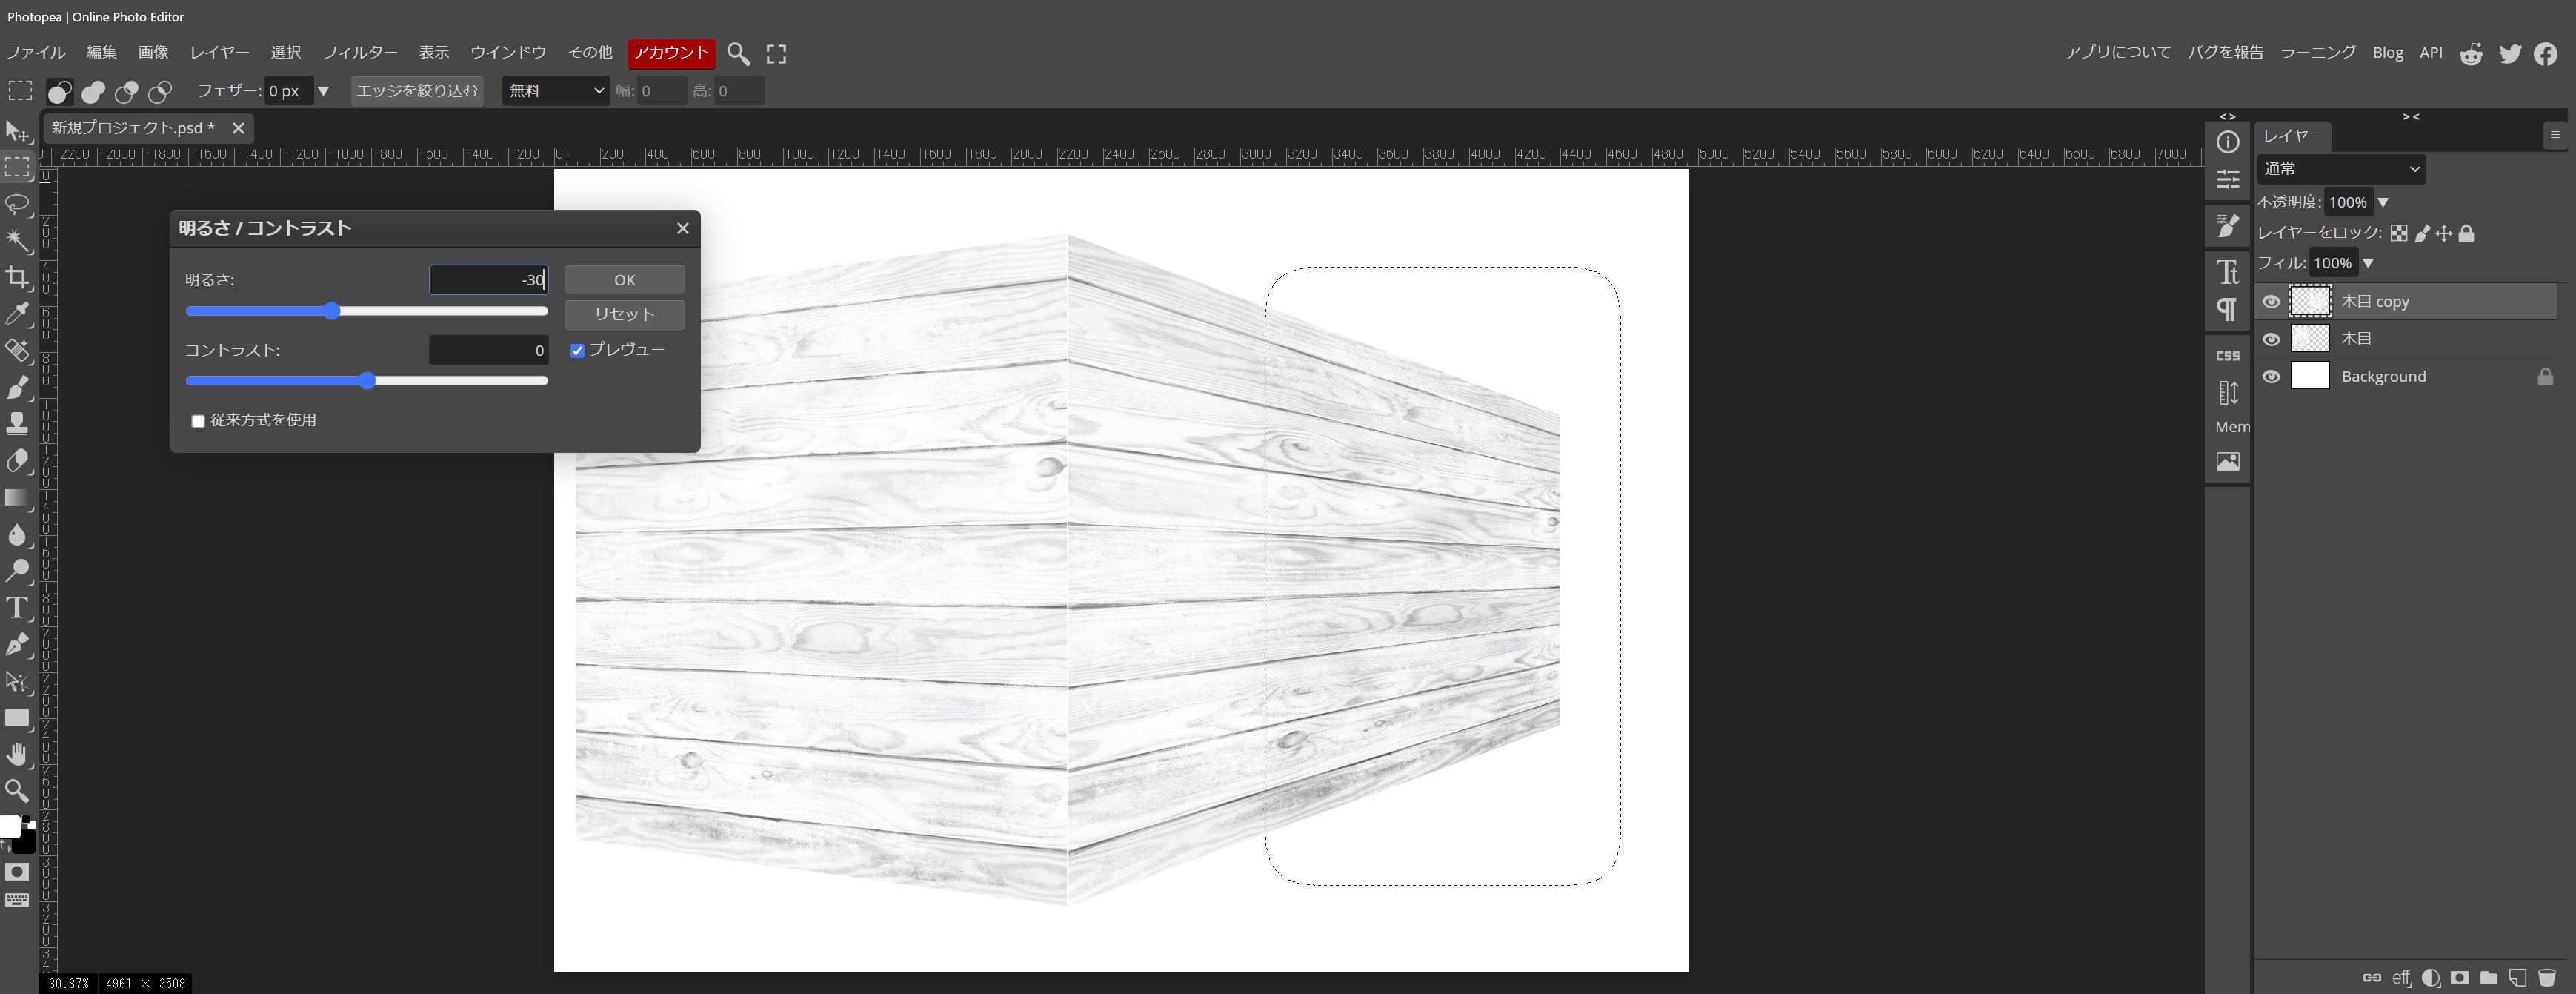Open the レイヤー menu
This screenshot has width=2576, height=994.
point(219,52)
